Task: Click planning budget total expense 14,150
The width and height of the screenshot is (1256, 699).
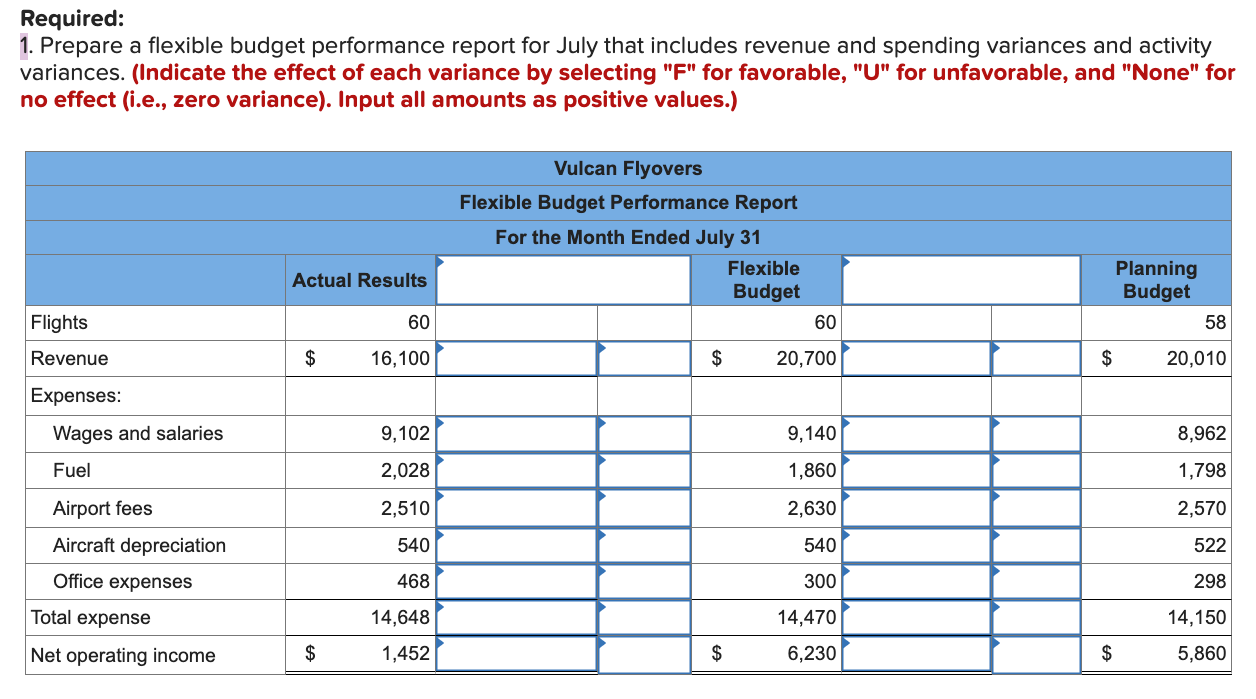Action: (x=1196, y=618)
